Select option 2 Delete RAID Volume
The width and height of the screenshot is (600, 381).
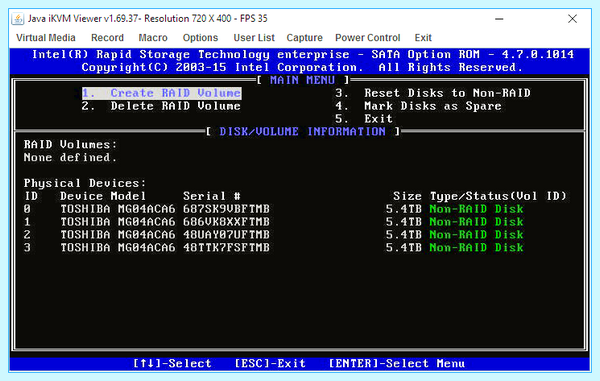pos(161,106)
